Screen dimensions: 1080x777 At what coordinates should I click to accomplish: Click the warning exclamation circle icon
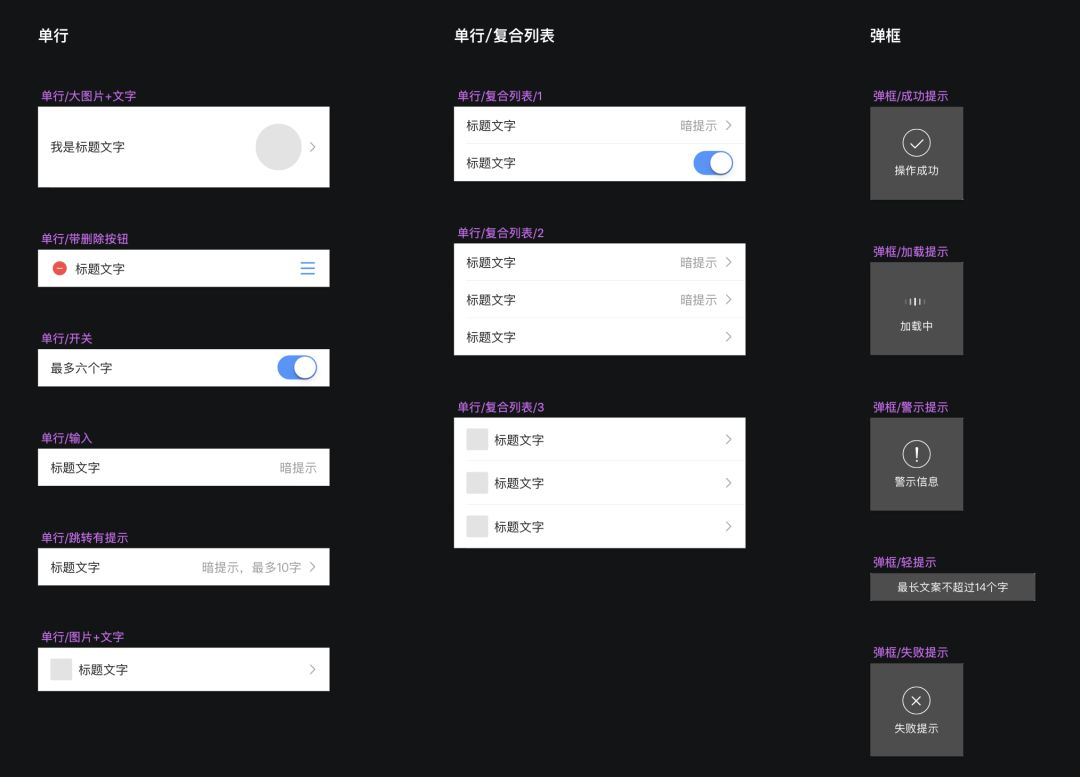pyautogui.click(x=916, y=454)
